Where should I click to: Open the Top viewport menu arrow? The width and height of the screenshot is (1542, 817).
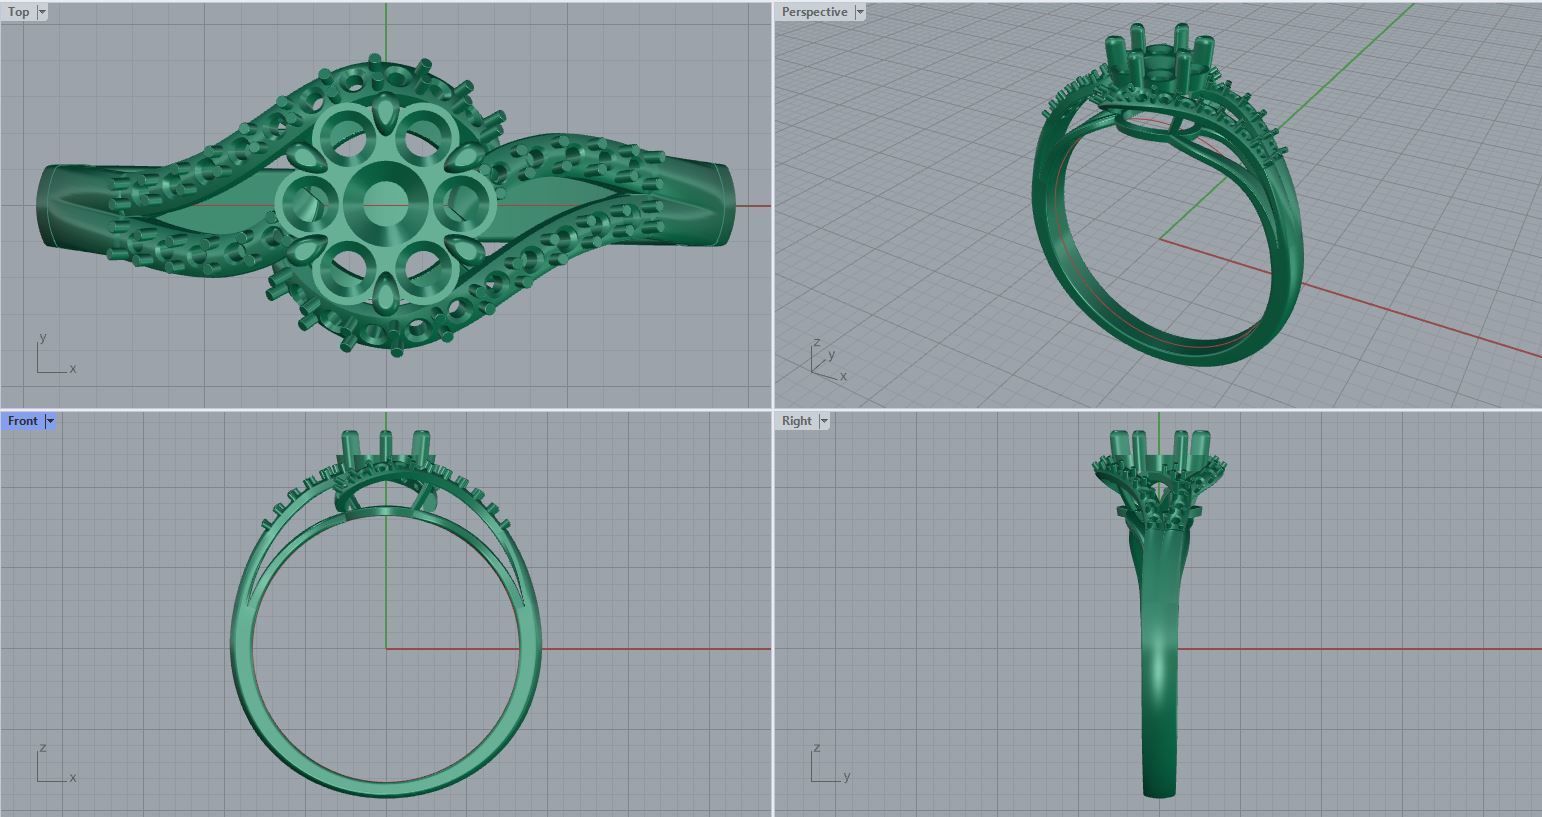[42, 12]
